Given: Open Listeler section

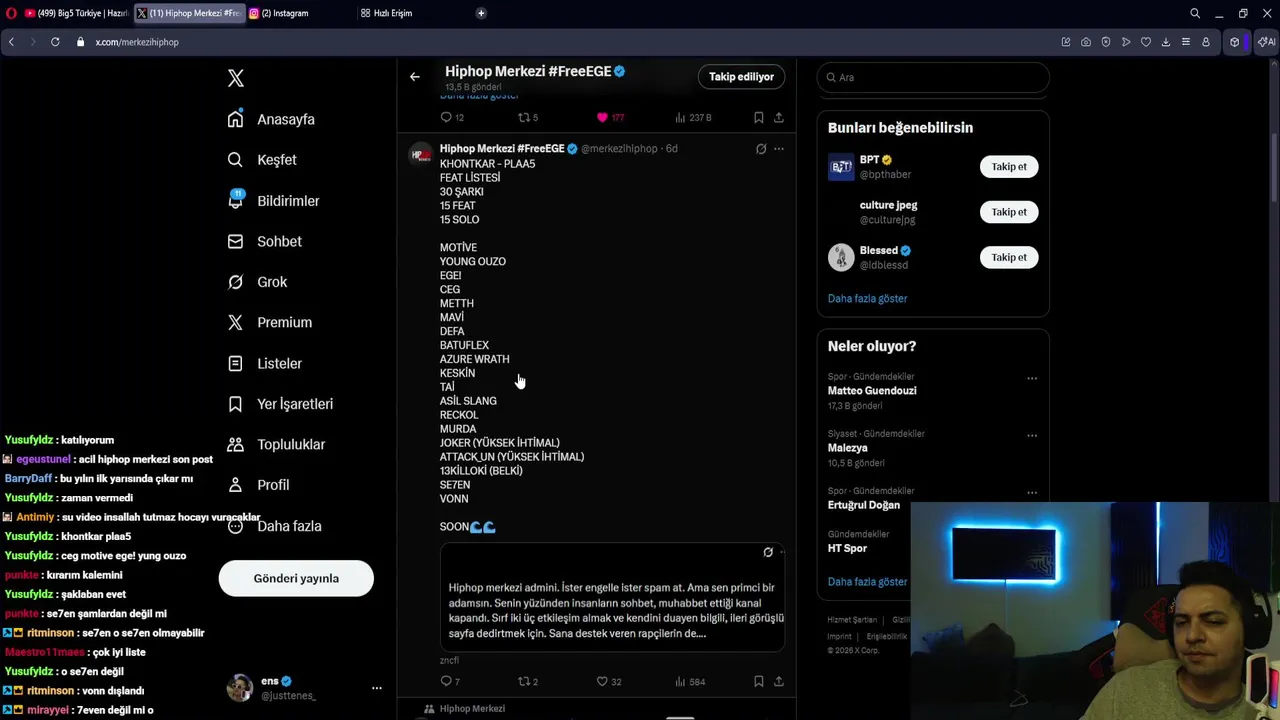Looking at the screenshot, I should [264, 363].
